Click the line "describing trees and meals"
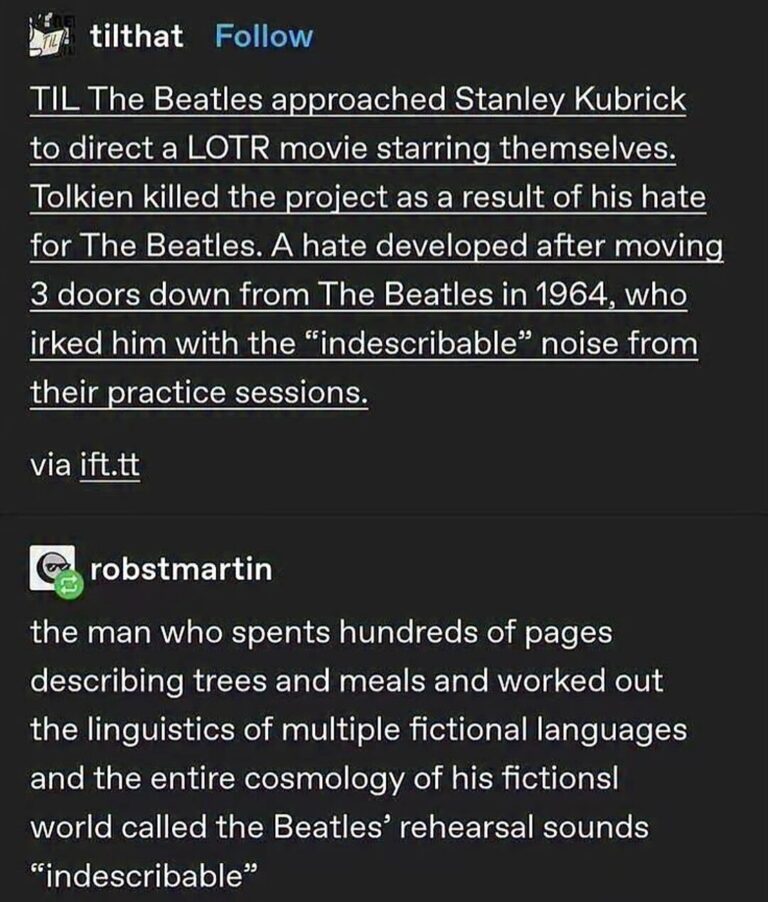The image size is (768, 902). point(346,682)
